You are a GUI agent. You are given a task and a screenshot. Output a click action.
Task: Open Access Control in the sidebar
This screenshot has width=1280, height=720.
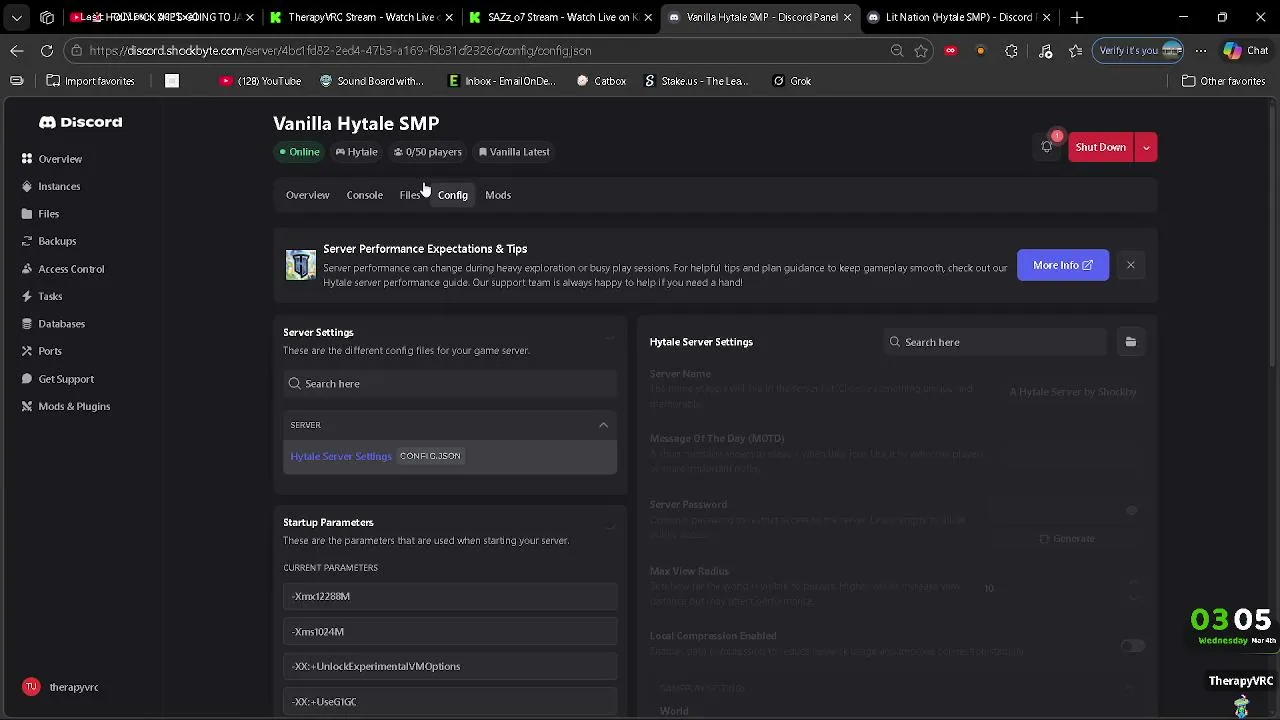[71, 269]
